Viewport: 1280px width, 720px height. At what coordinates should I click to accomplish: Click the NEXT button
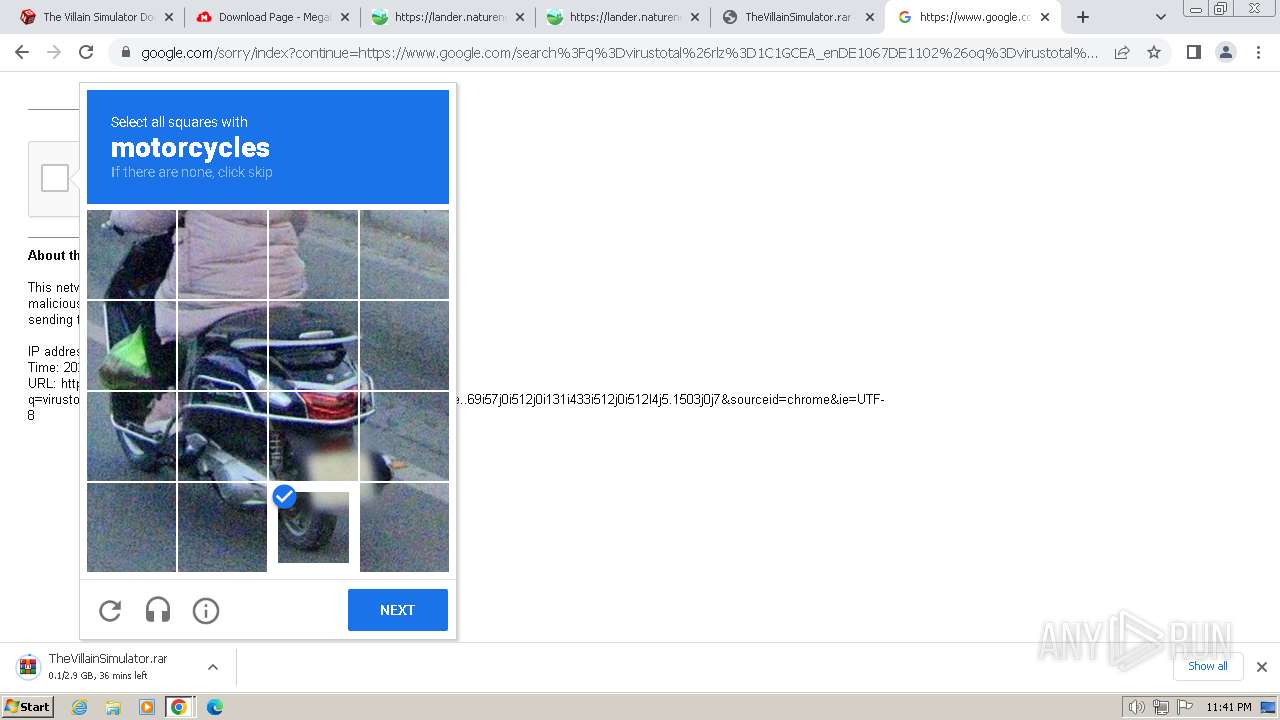(397, 610)
